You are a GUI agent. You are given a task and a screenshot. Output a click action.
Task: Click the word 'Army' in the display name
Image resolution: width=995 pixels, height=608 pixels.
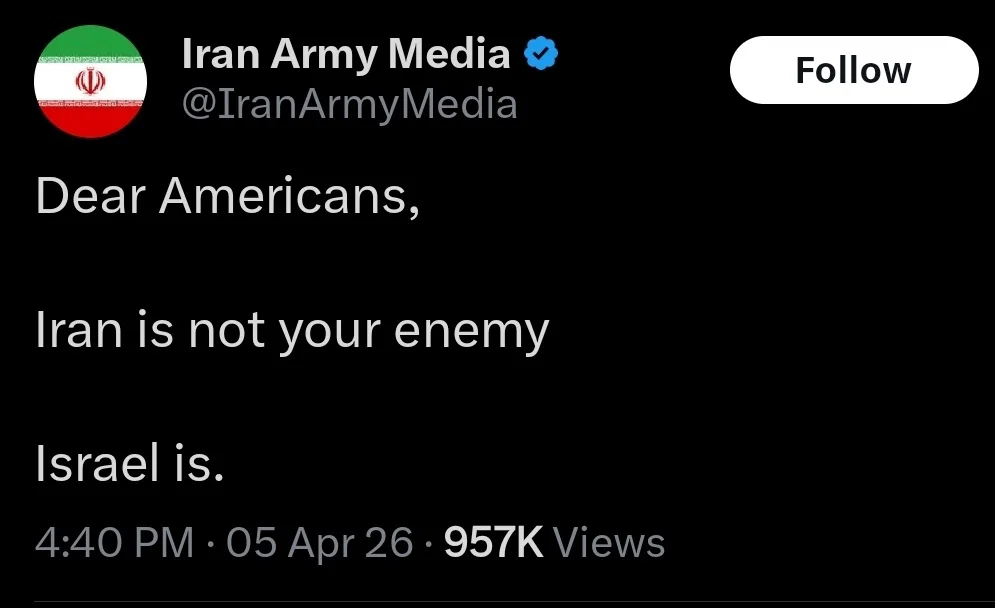[x=320, y=55]
